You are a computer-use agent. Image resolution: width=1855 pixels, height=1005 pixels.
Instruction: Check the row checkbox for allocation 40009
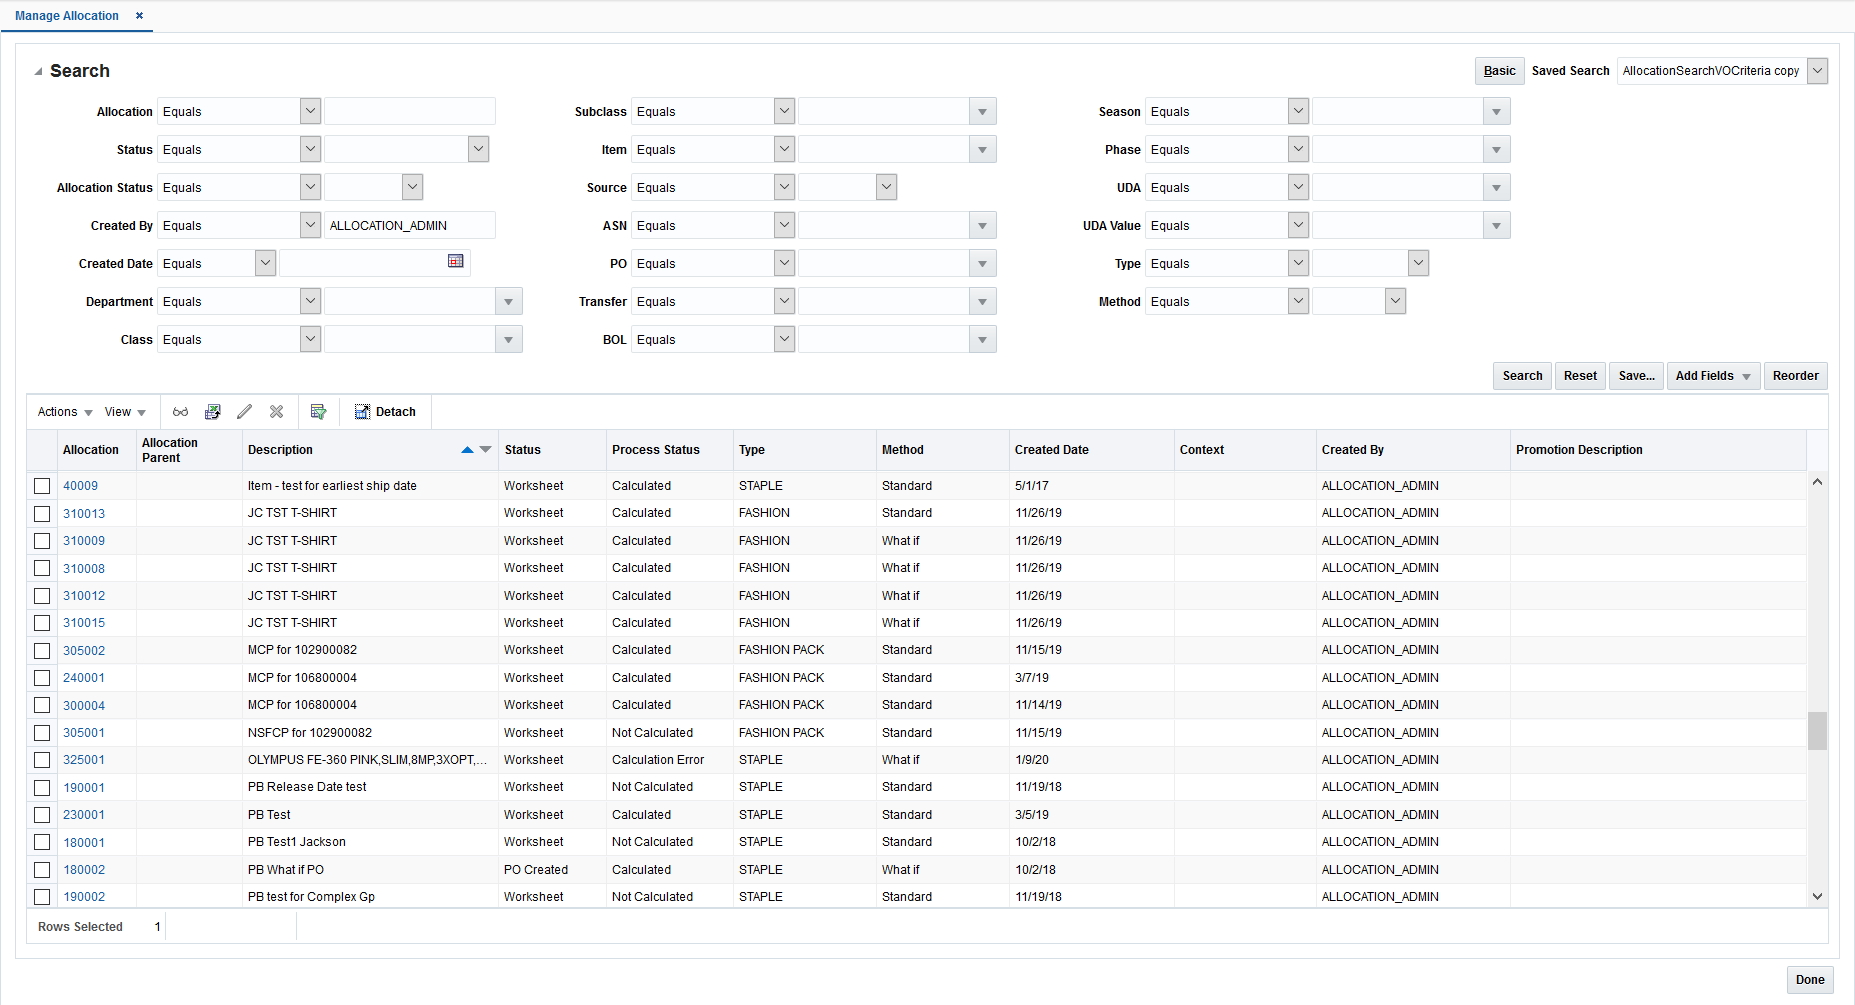(x=42, y=485)
